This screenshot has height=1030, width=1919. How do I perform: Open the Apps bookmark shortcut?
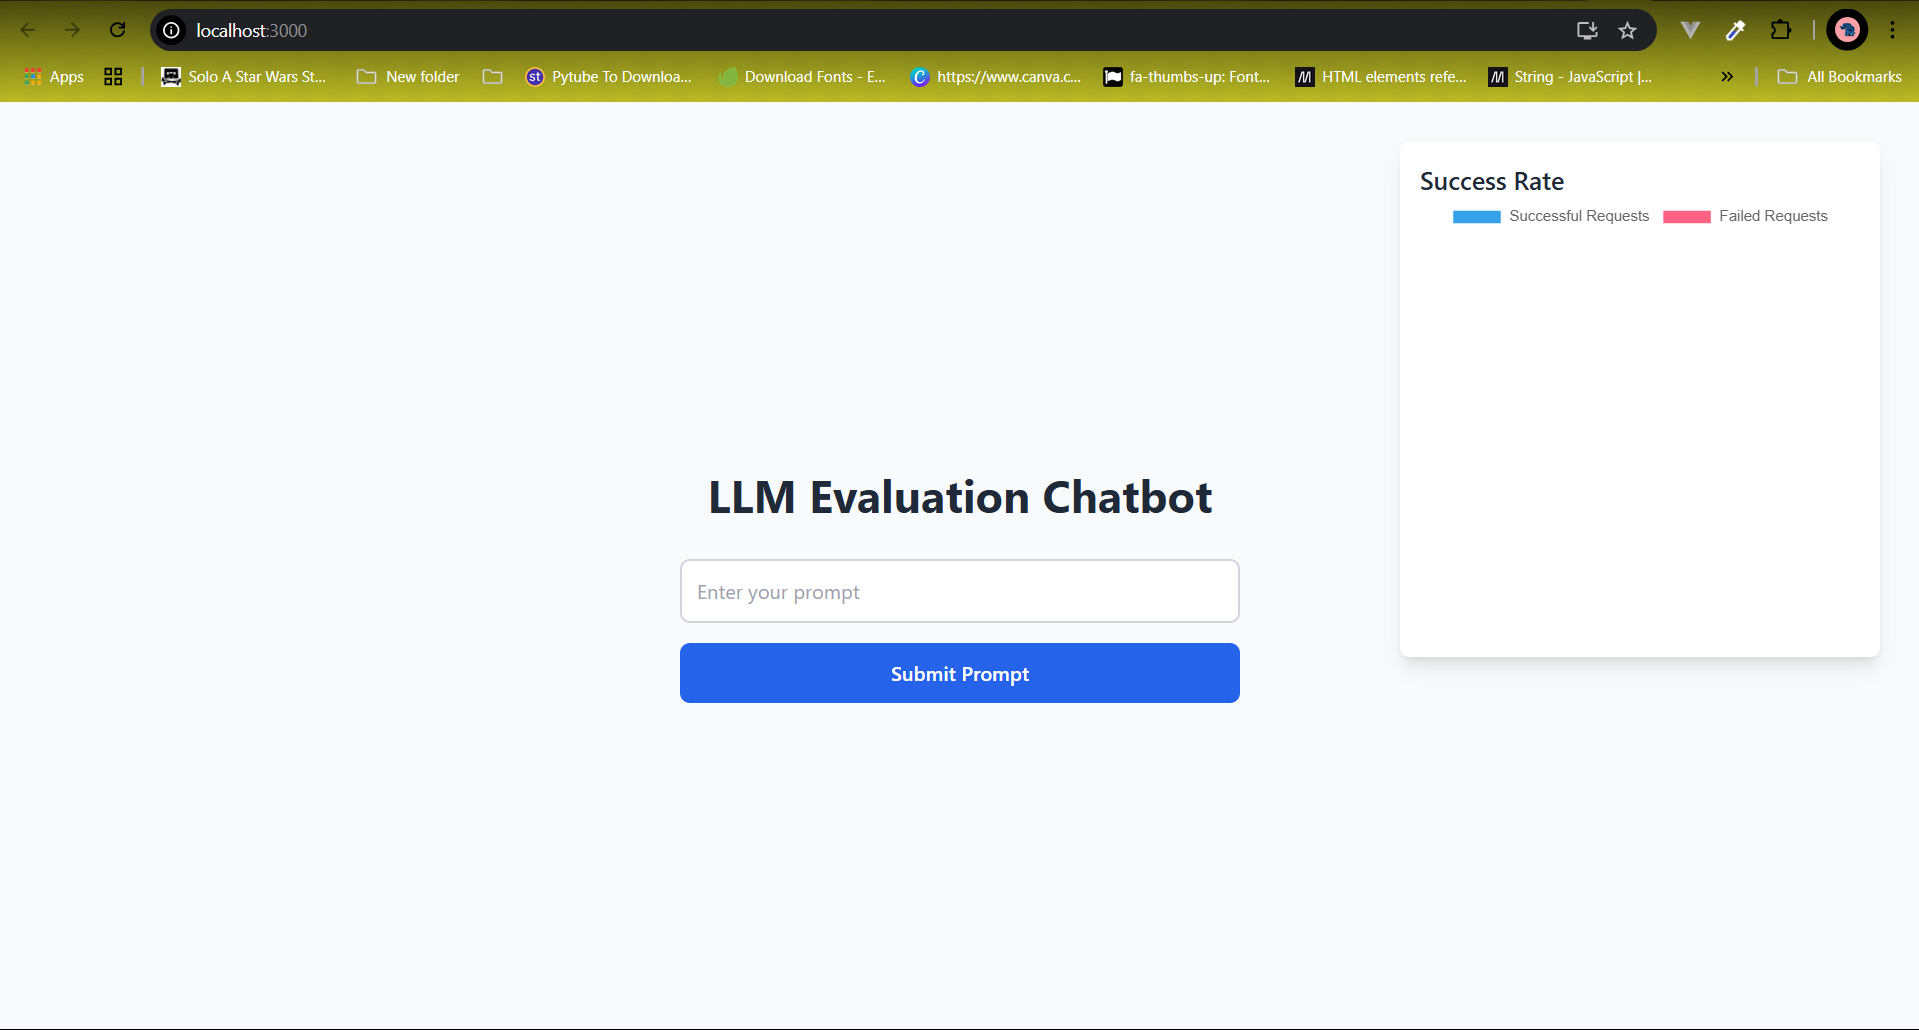(x=54, y=77)
